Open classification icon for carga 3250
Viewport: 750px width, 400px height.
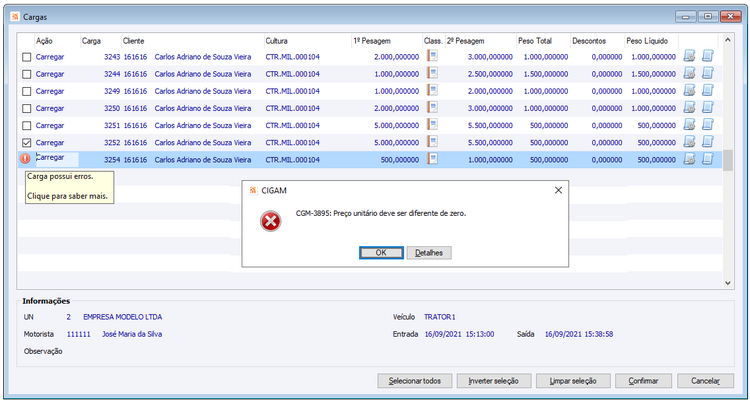(x=432, y=108)
